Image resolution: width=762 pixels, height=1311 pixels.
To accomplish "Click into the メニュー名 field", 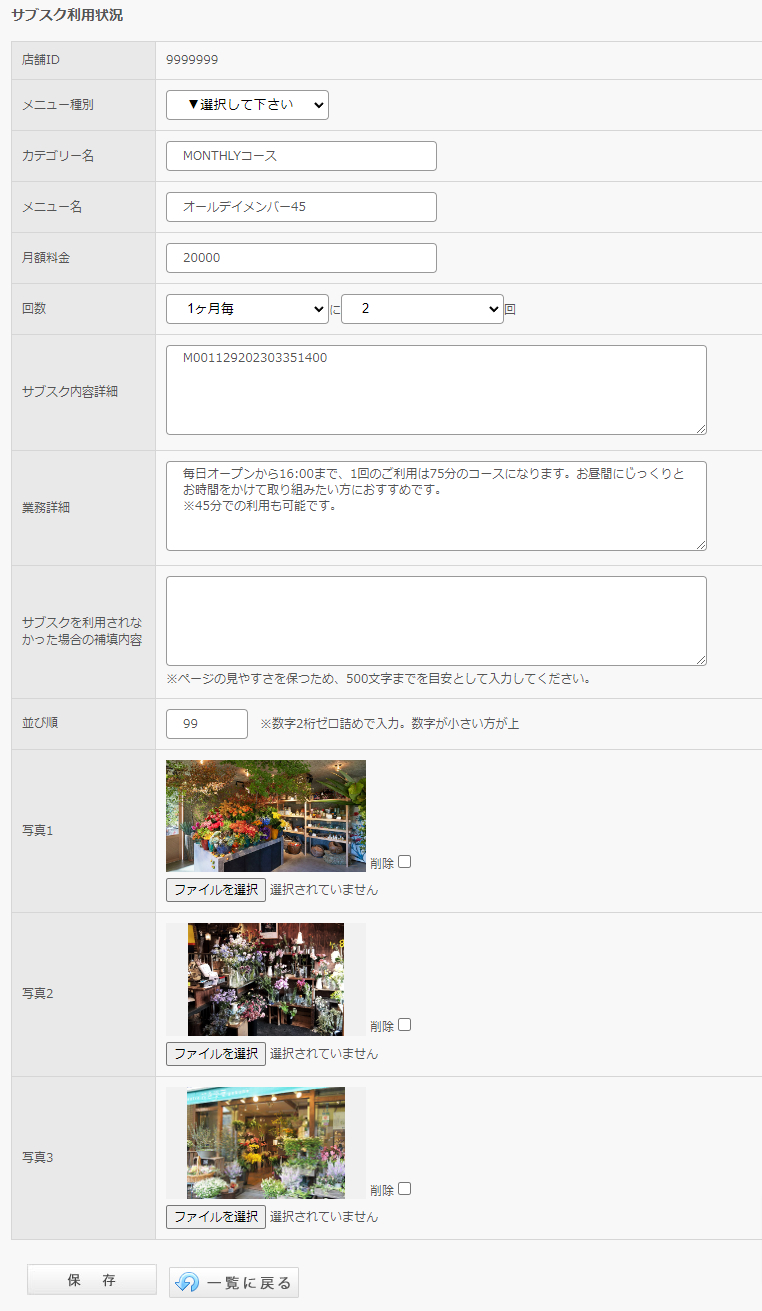I will click(301, 207).
